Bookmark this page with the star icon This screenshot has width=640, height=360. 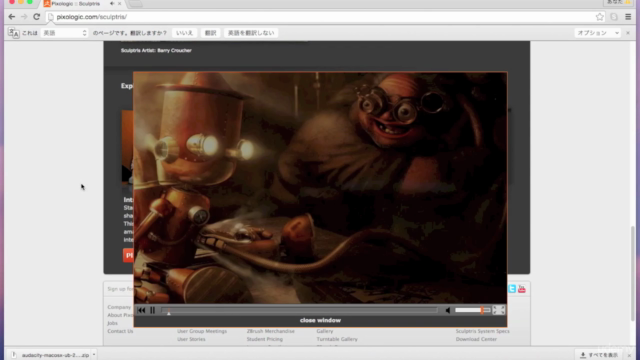tap(599, 17)
